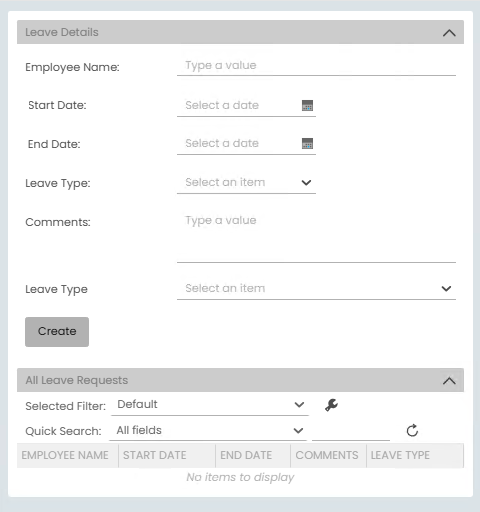
Task: Click the All Leave Requests header title
Action: tap(77, 380)
